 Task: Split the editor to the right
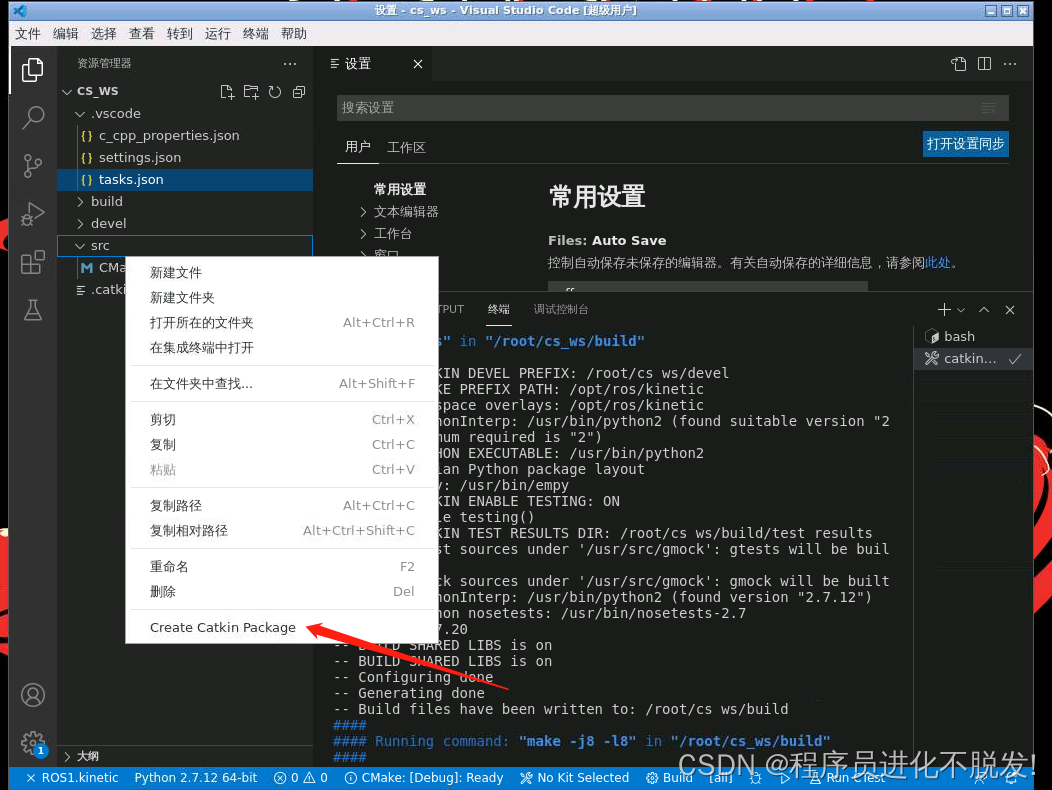[984, 64]
